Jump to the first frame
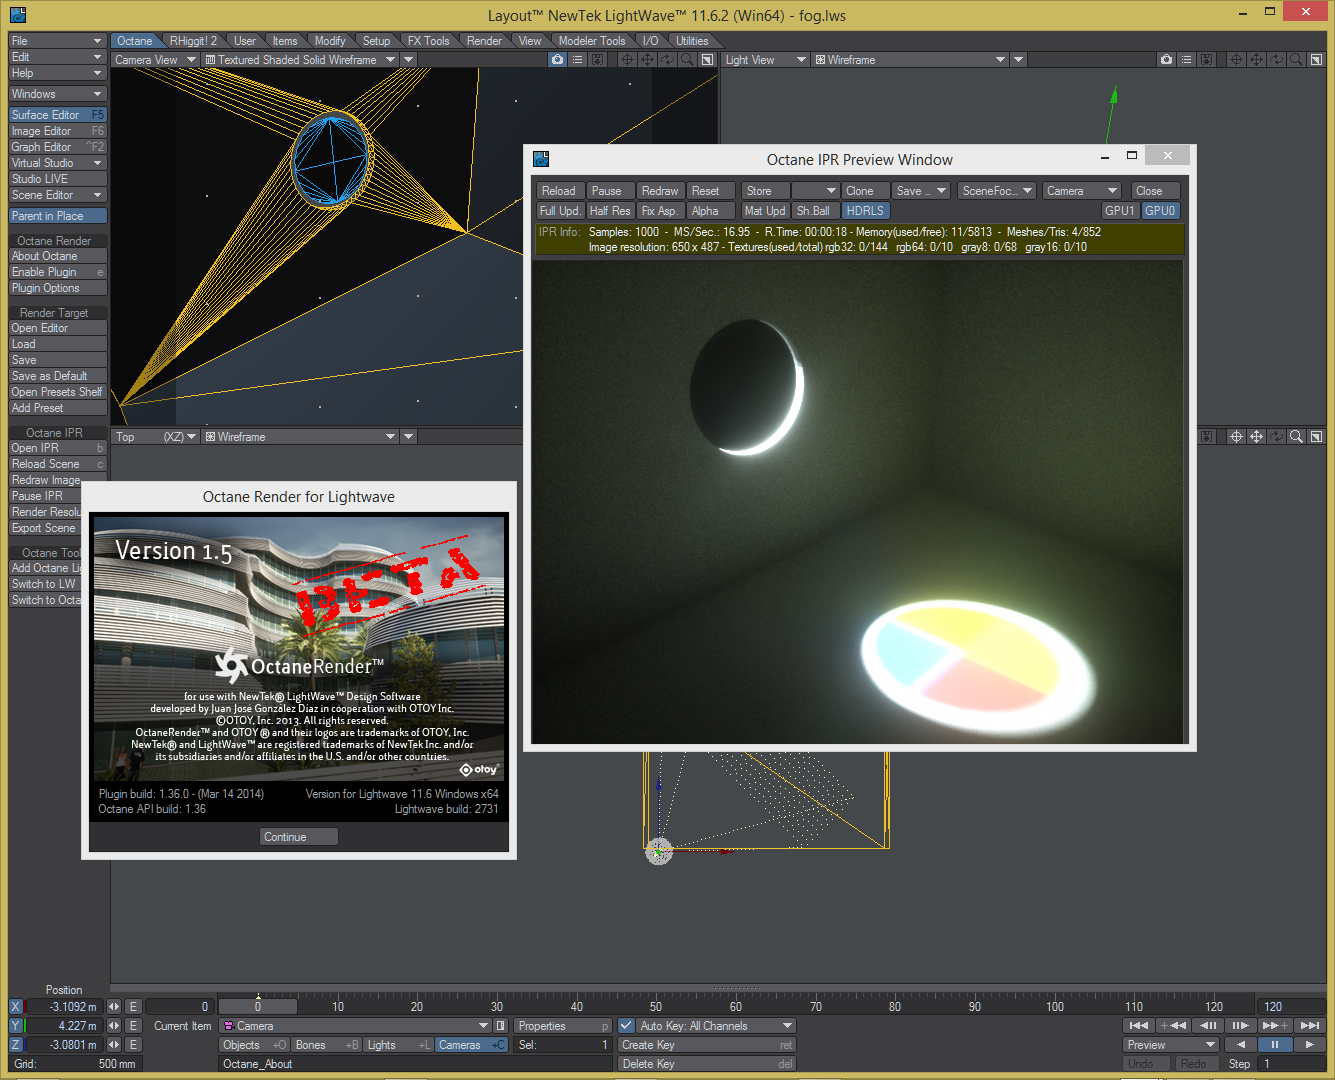The width and height of the screenshot is (1335, 1080). click(1138, 1025)
